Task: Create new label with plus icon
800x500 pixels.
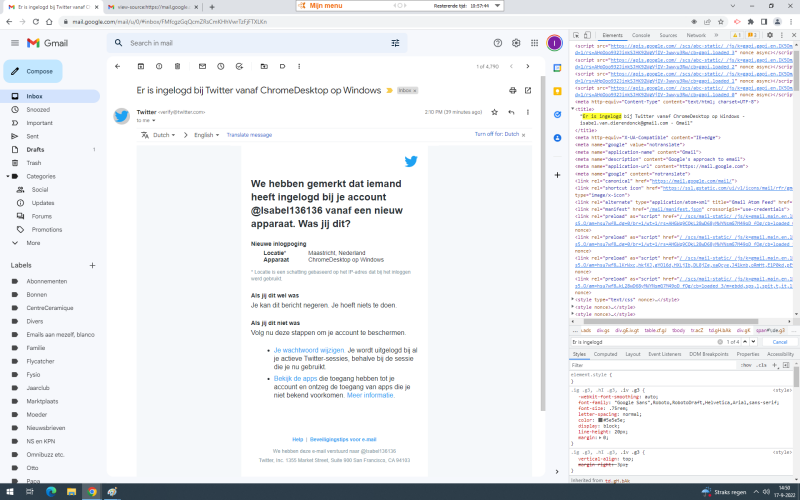Action: (x=92, y=265)
